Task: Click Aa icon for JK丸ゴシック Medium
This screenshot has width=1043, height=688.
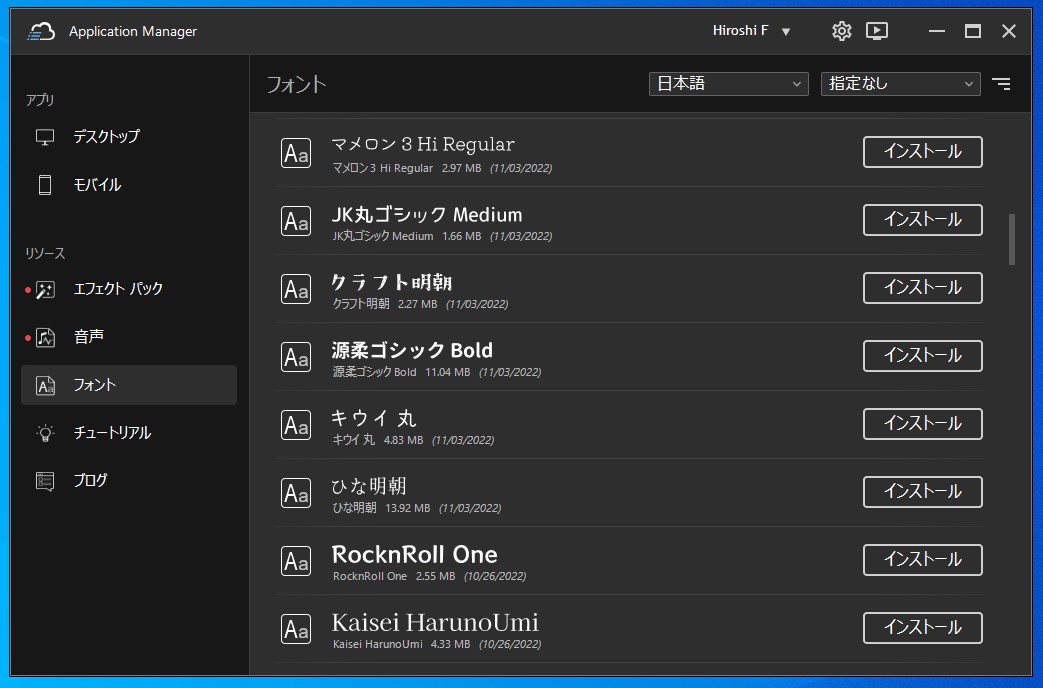Action: tap(296, 221)
